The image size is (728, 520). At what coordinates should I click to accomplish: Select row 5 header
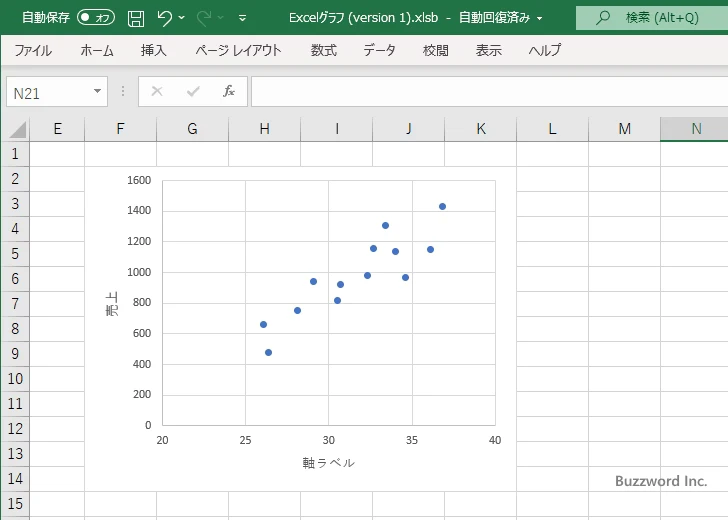[x=15, y=254]
